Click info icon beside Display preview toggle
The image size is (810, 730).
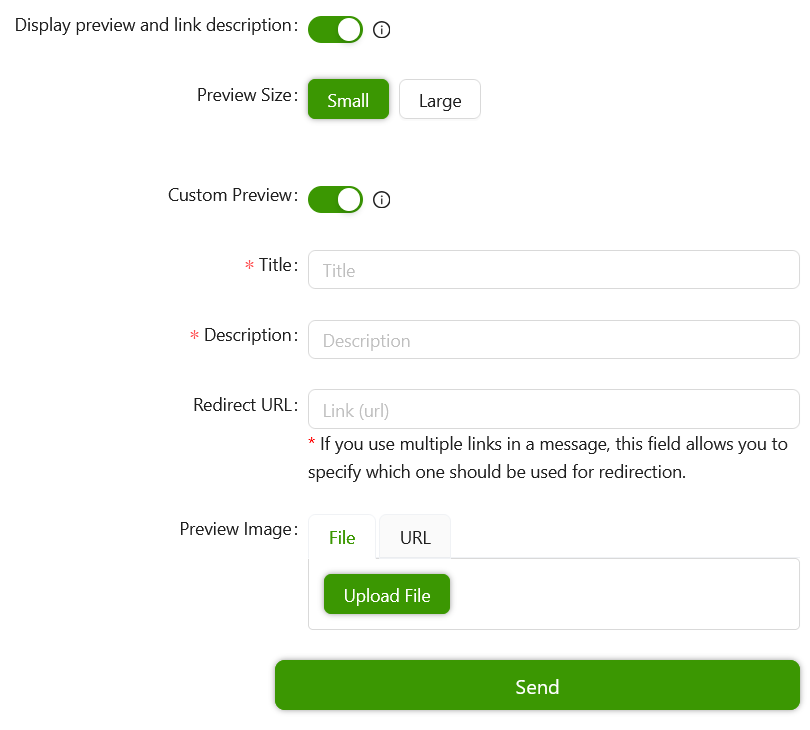(381, 30)
